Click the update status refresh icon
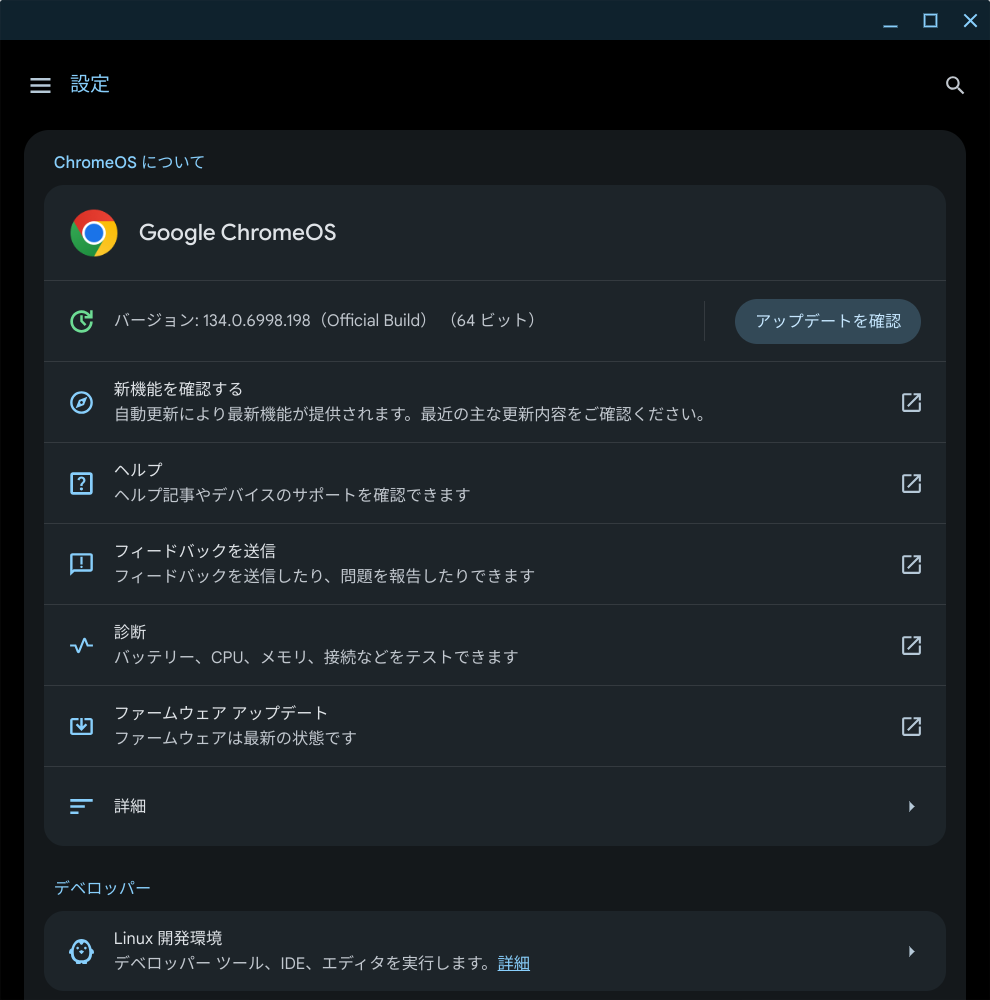The height and width of the screenshot is (1000, 990). click(82, 321)
